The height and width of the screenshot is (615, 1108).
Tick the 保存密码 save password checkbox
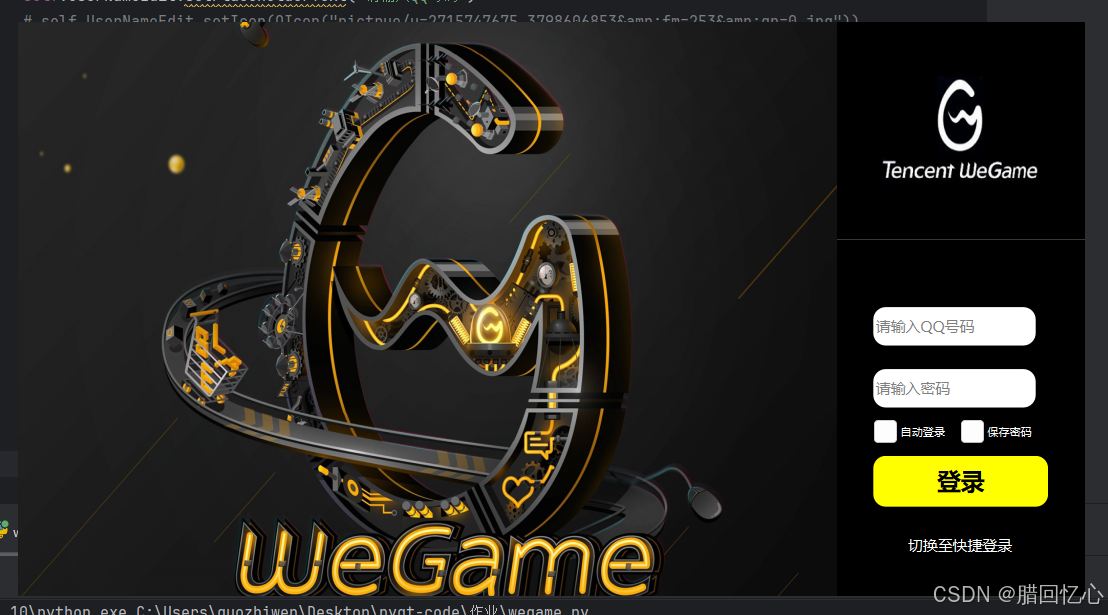[x=972, y=431]
